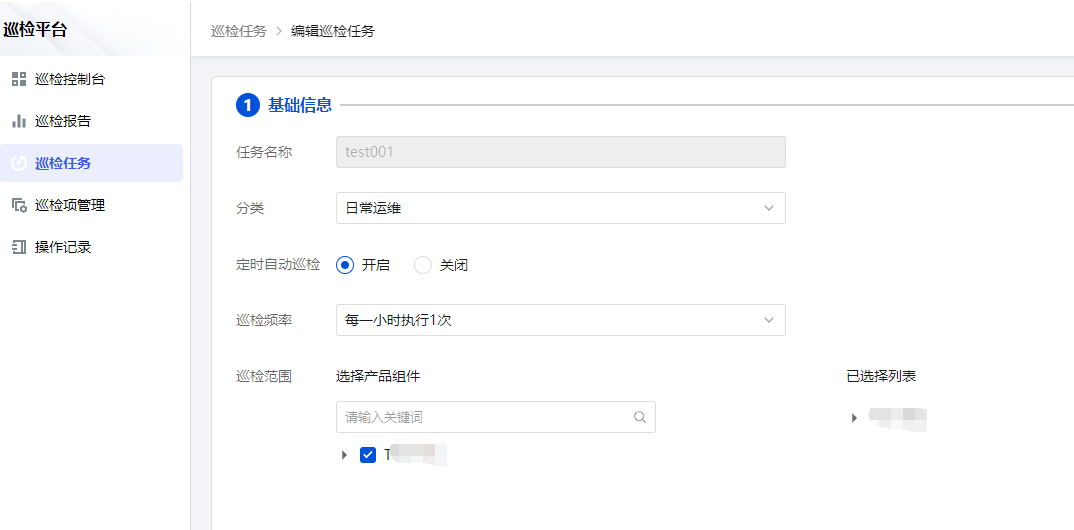Select the 关闭 radio button
The width and height of the screenshot is (1074, 530).
tap(423, 265)
